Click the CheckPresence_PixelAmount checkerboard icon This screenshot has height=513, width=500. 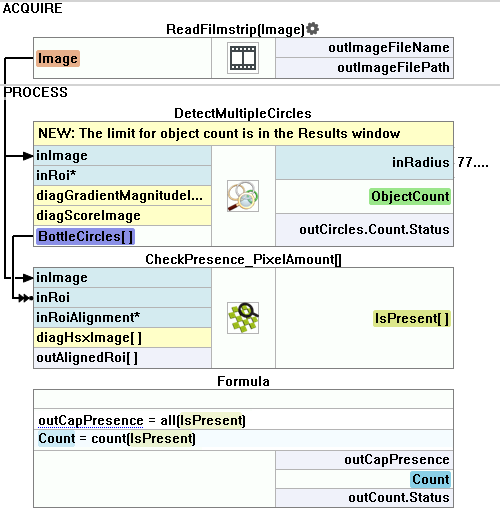tap(243, 318)
